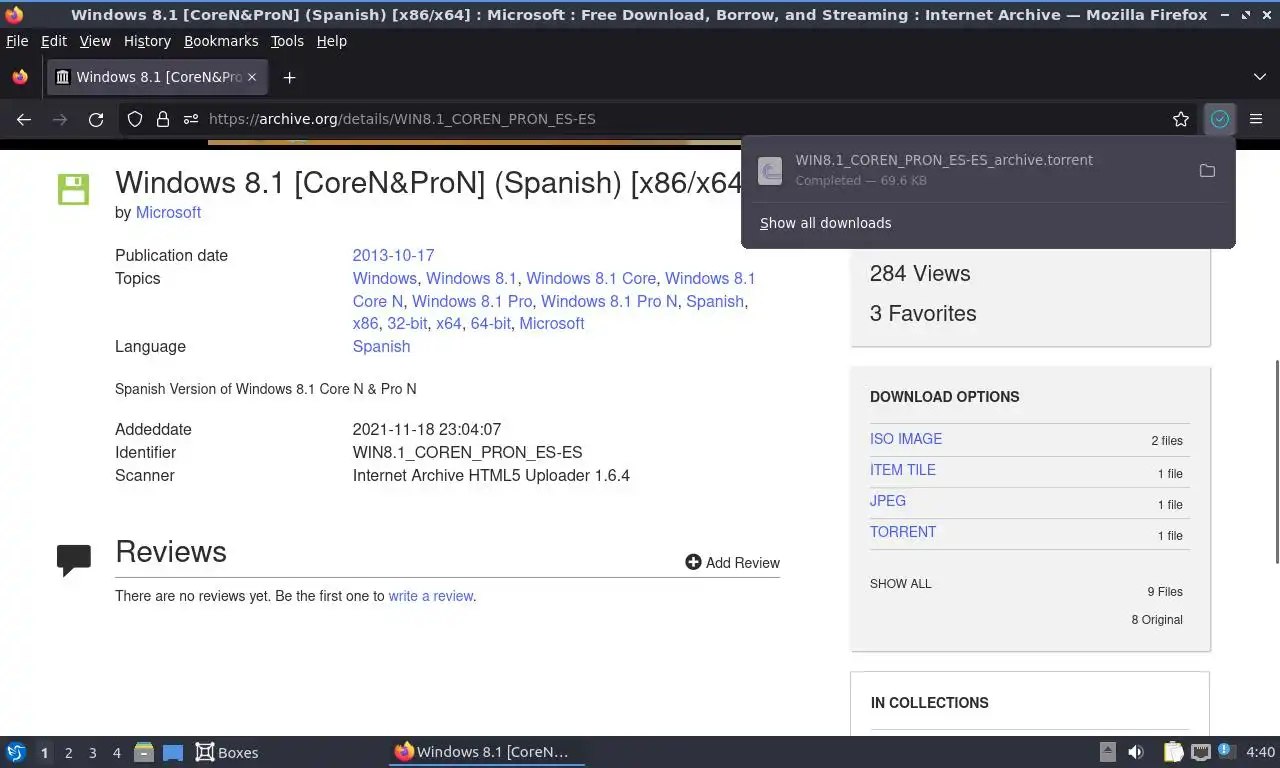Image resolution: width=1280 pixels, height=768 pixels.
Task: Click the permissions icon beside the padlock
Action: tap(191, 119)
